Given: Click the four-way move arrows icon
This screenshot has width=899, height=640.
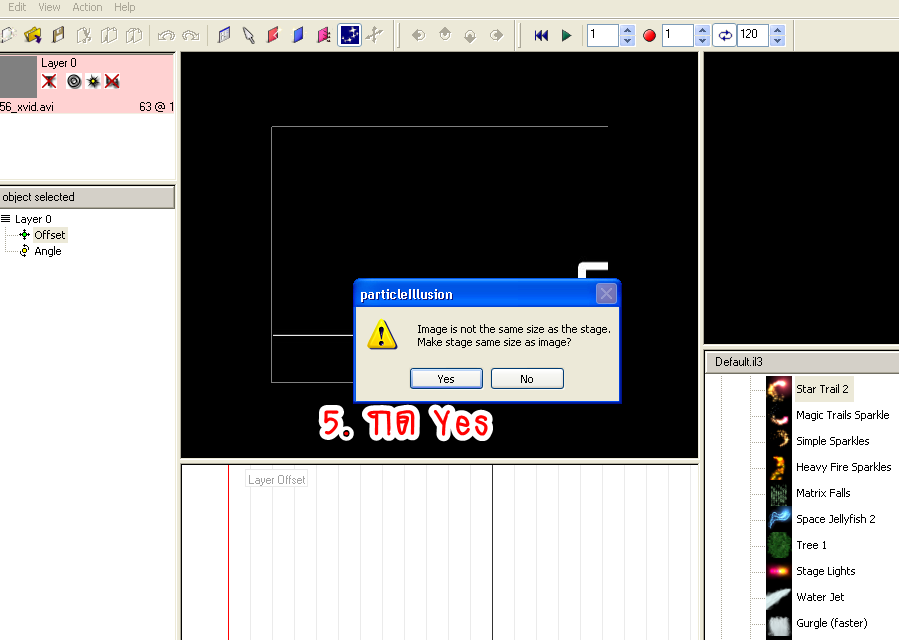Looking at the screenshot, I should click(x=374, y=35).
